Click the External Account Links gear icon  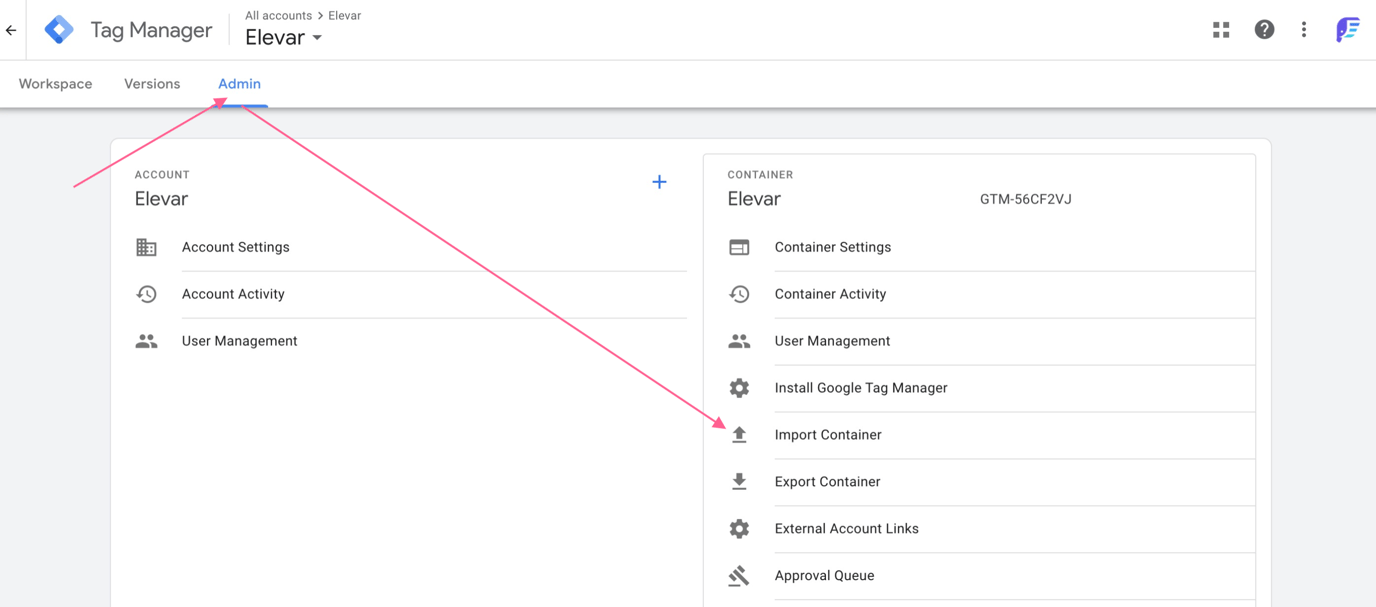click(739, 529)
